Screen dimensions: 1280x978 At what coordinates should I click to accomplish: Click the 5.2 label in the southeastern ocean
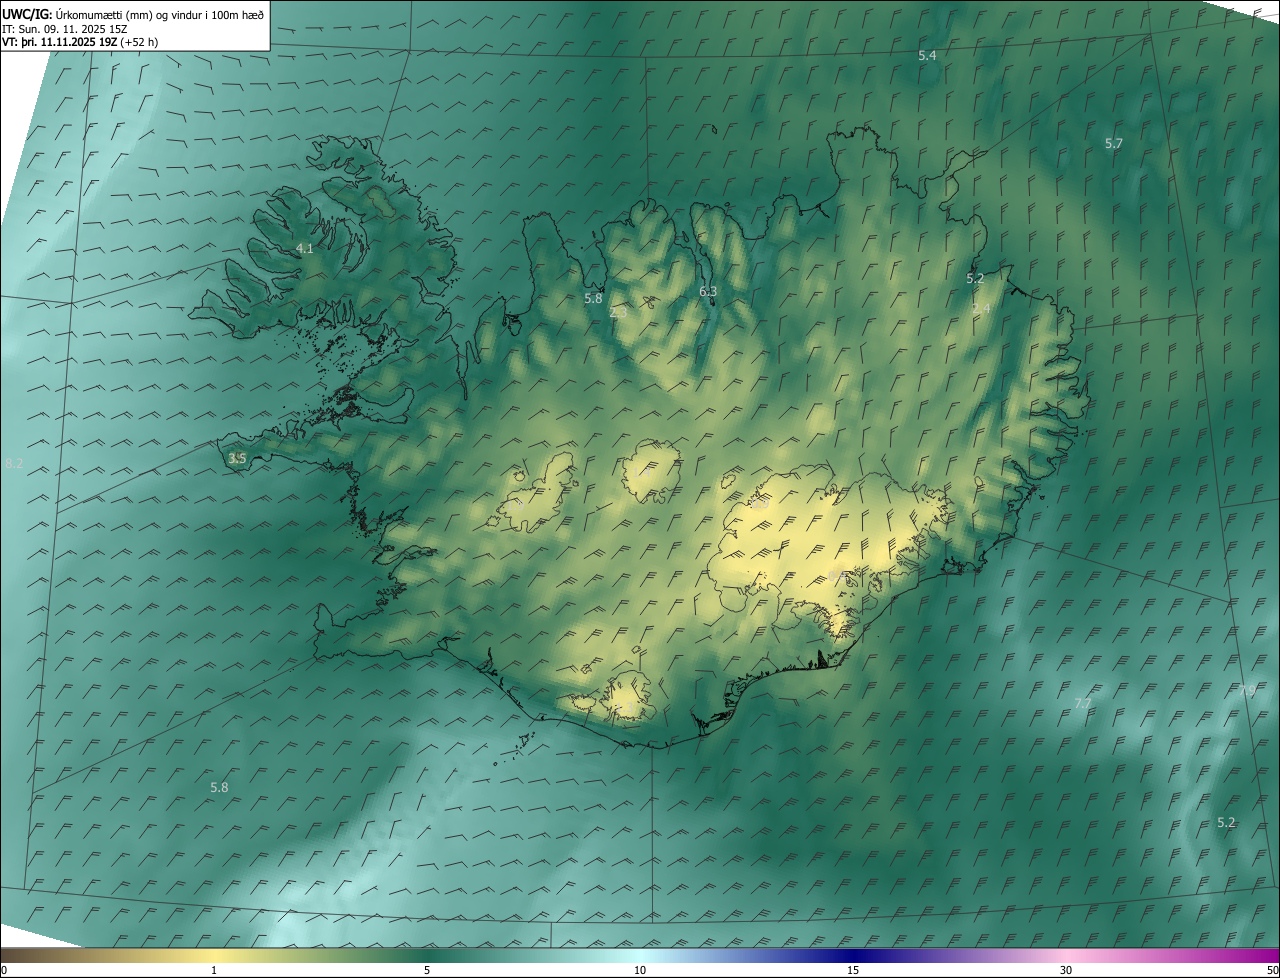(x=1226, y=823)
